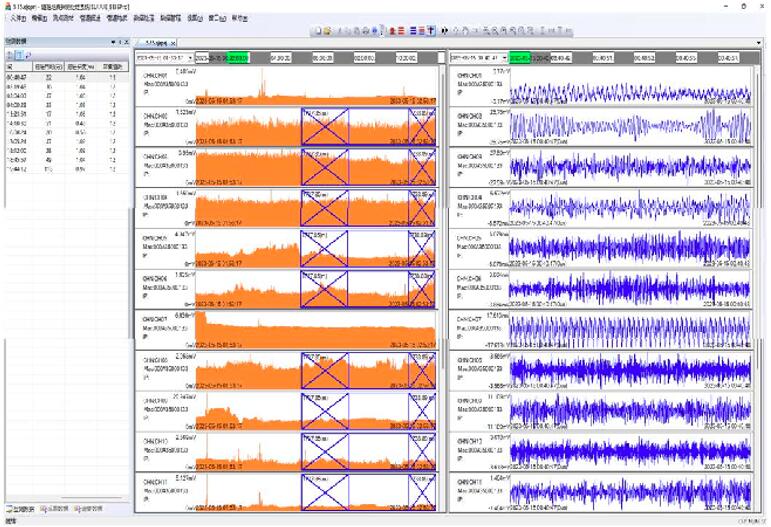Click the black double-arrow icon in the toolbar
Screen dimensions: 771x527
(443, 30)
